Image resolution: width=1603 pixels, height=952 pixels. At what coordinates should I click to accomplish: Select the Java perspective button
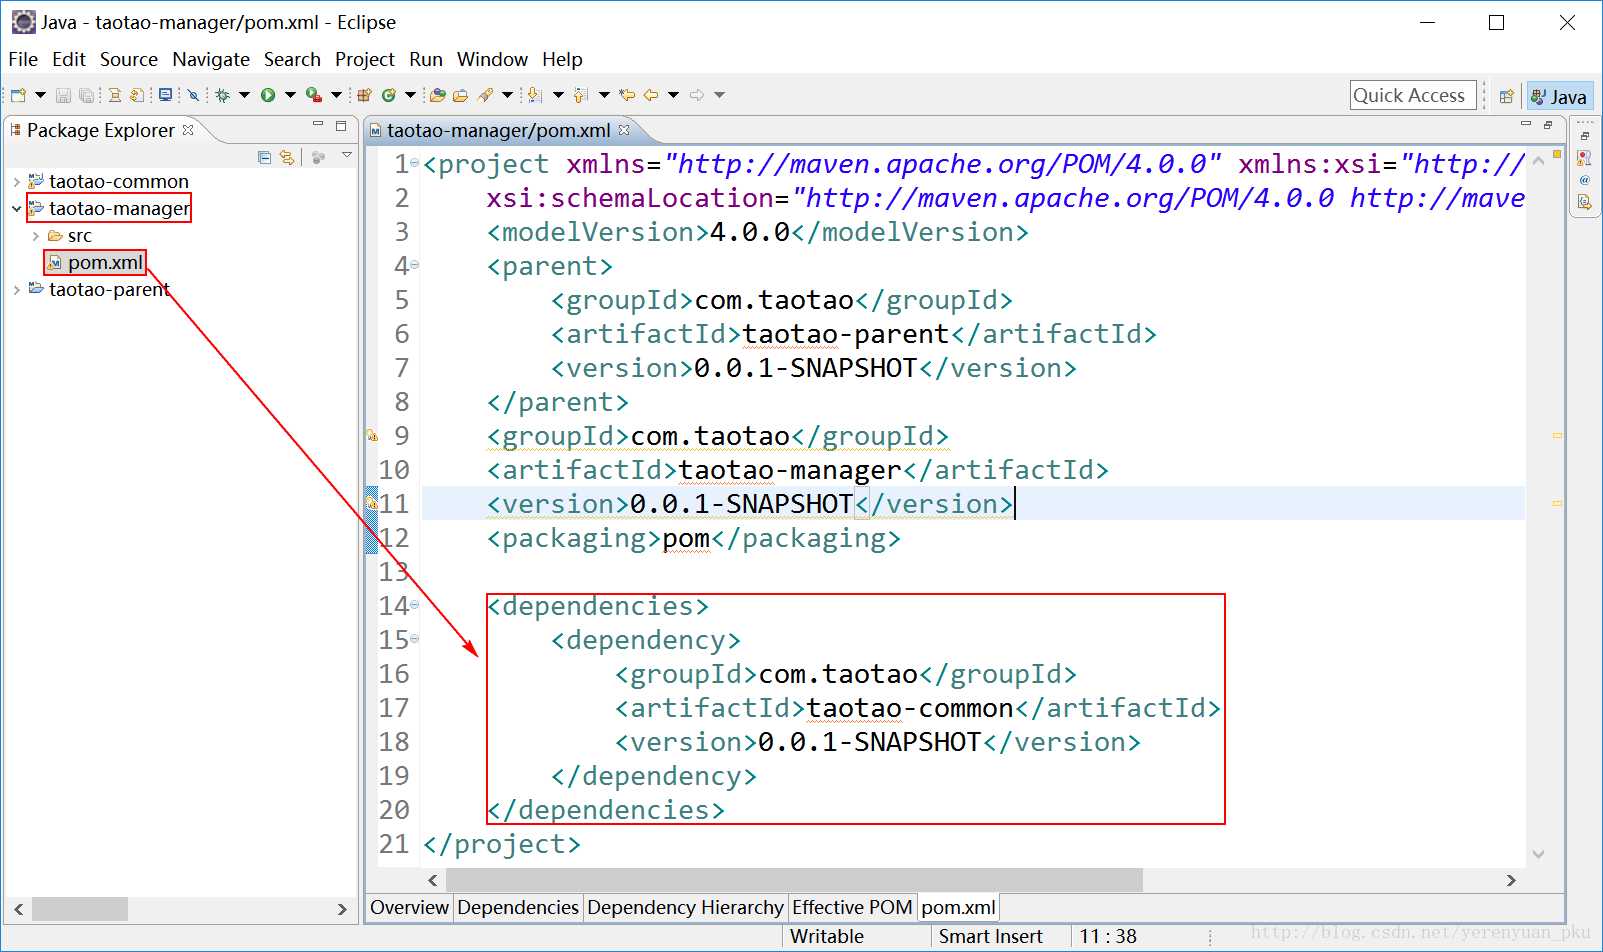pyautogui.click(x=1559, y=96)
